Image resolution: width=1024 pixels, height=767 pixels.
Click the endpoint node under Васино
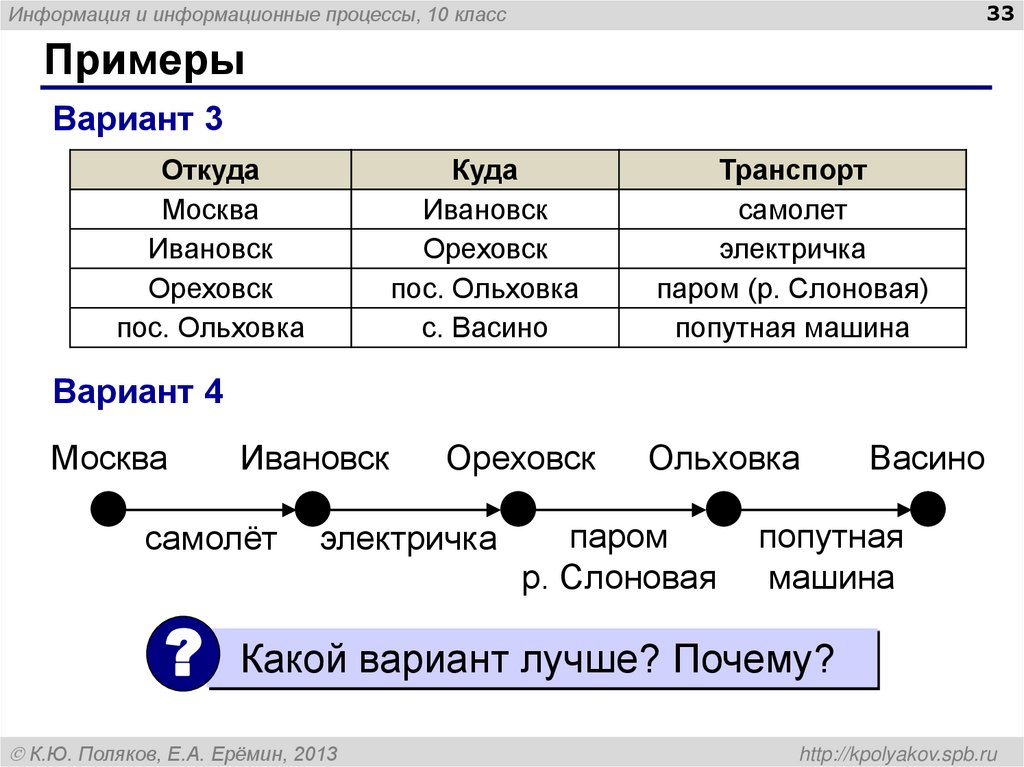click(927, 507)
